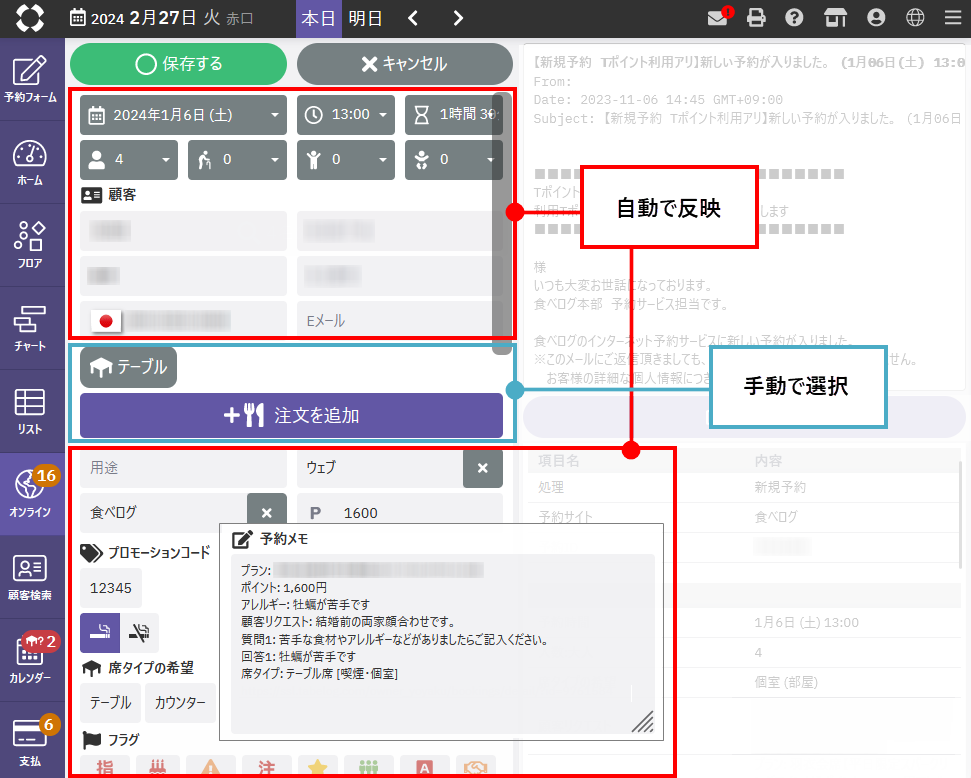Open the reservation date dropdown
Viewport: 971px width, 778px height.
[183, 115]
